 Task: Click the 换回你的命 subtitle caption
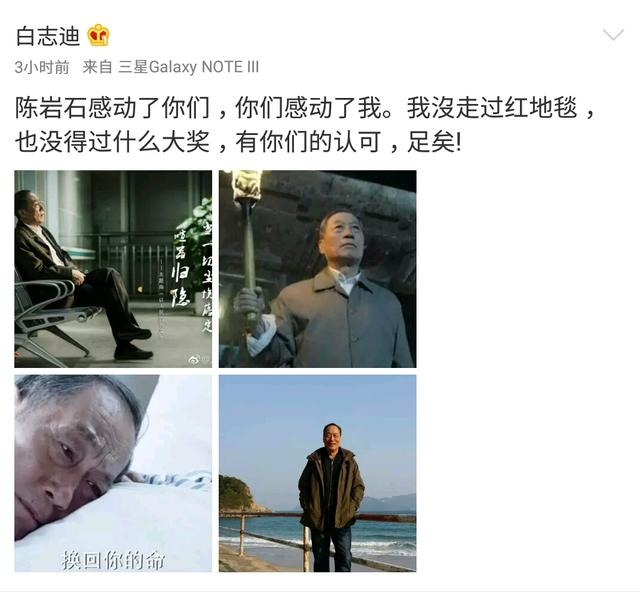(x=113, y=559)
